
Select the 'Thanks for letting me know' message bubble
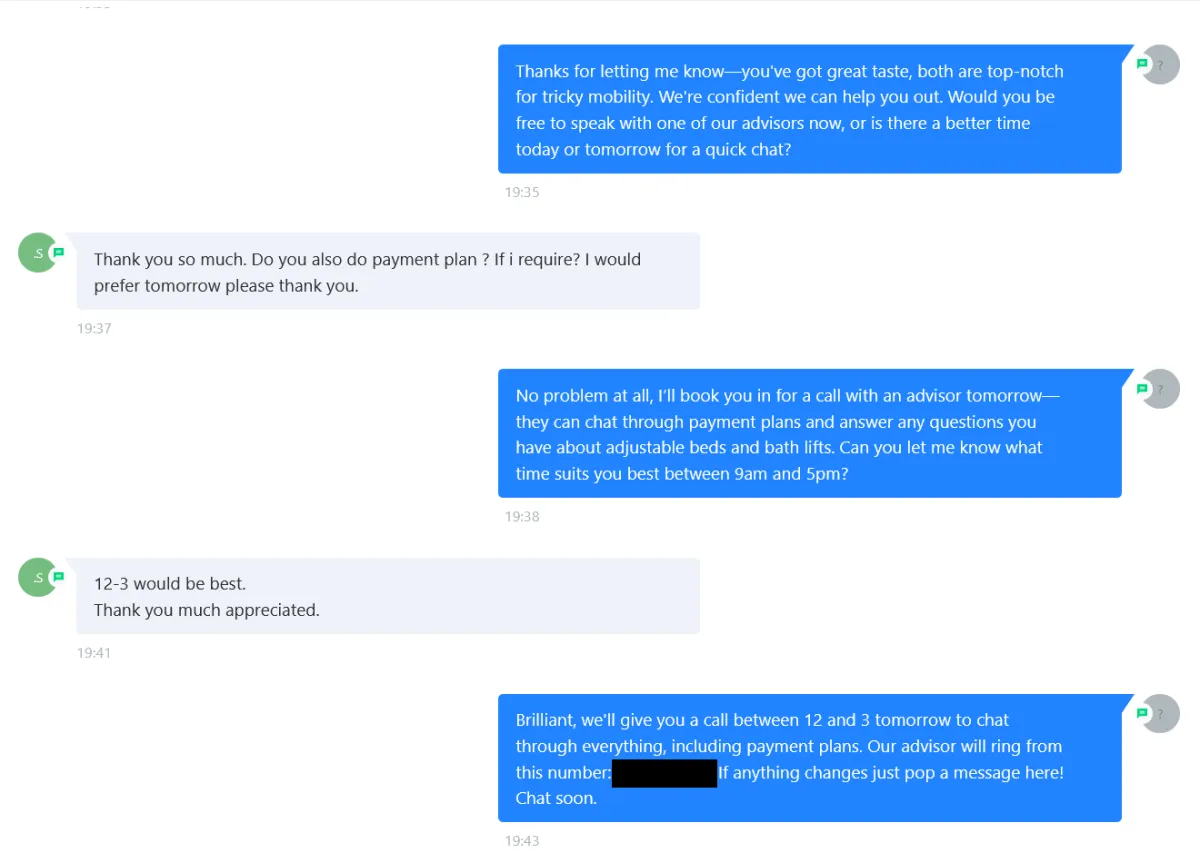tap(809, 110)
